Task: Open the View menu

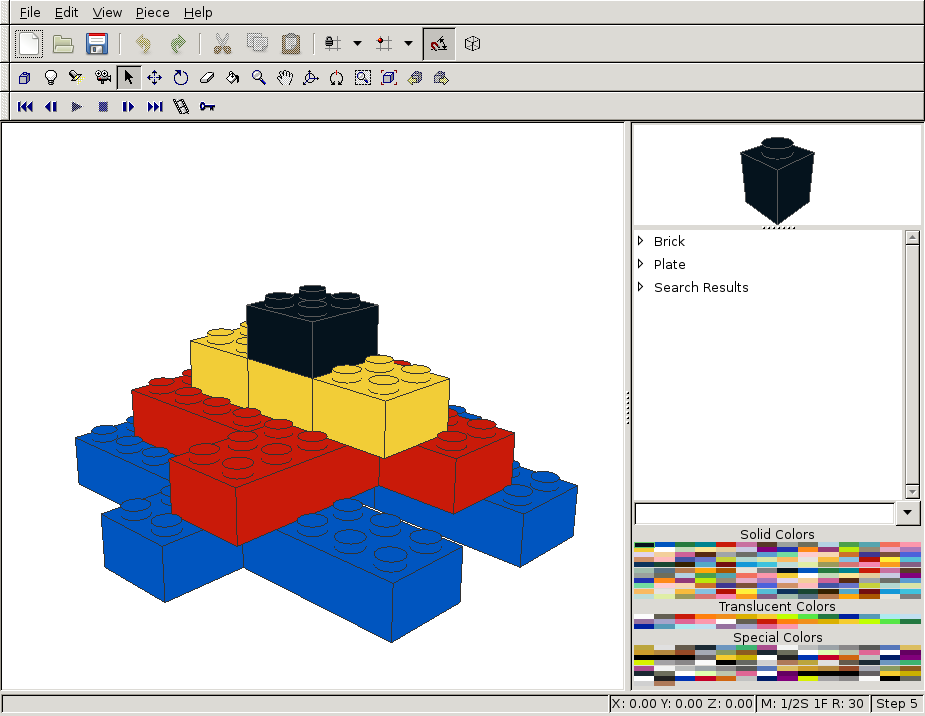Action: (x=107, y=13)
